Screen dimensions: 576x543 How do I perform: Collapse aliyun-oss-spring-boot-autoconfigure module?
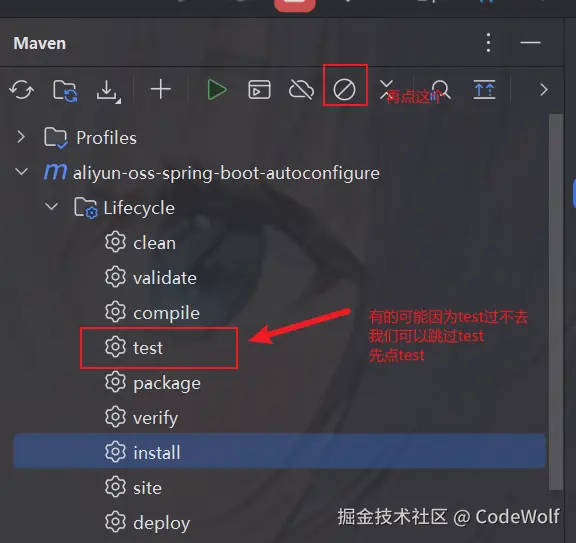coord(21,172)
